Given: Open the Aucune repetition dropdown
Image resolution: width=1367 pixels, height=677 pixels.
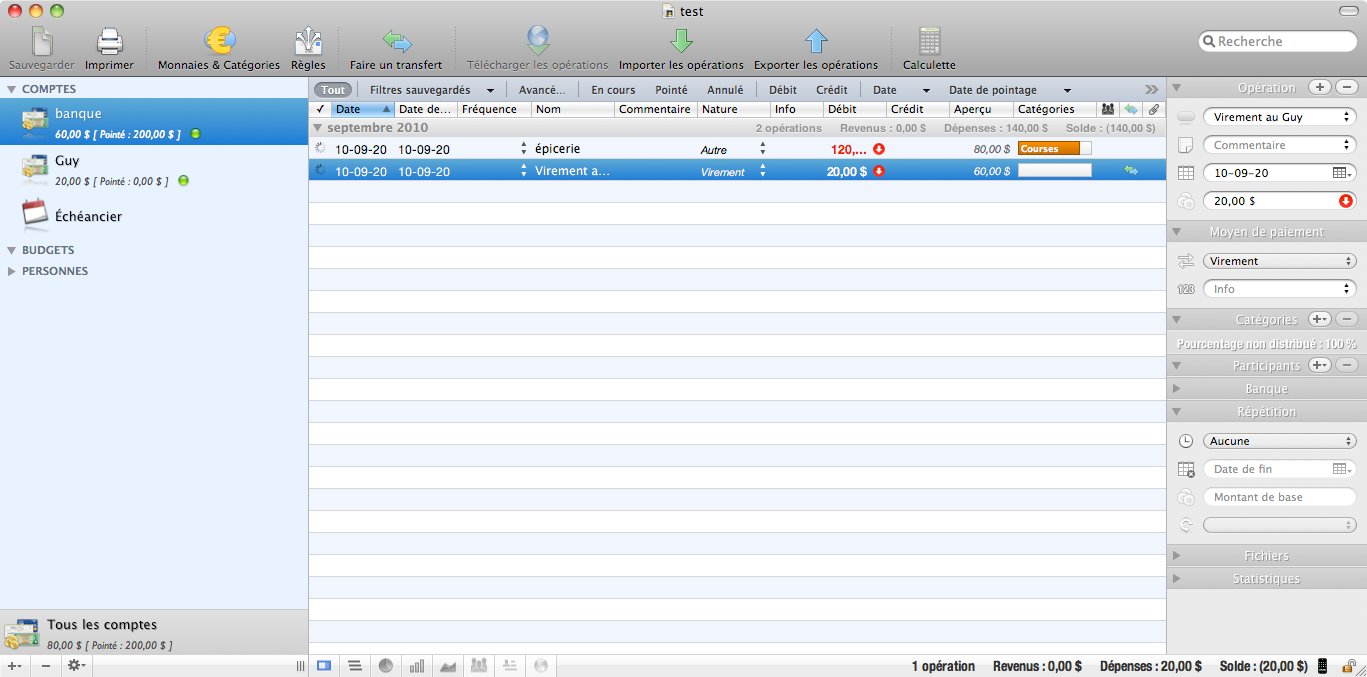Looking at the screenshot, I should coord(1279,441).
